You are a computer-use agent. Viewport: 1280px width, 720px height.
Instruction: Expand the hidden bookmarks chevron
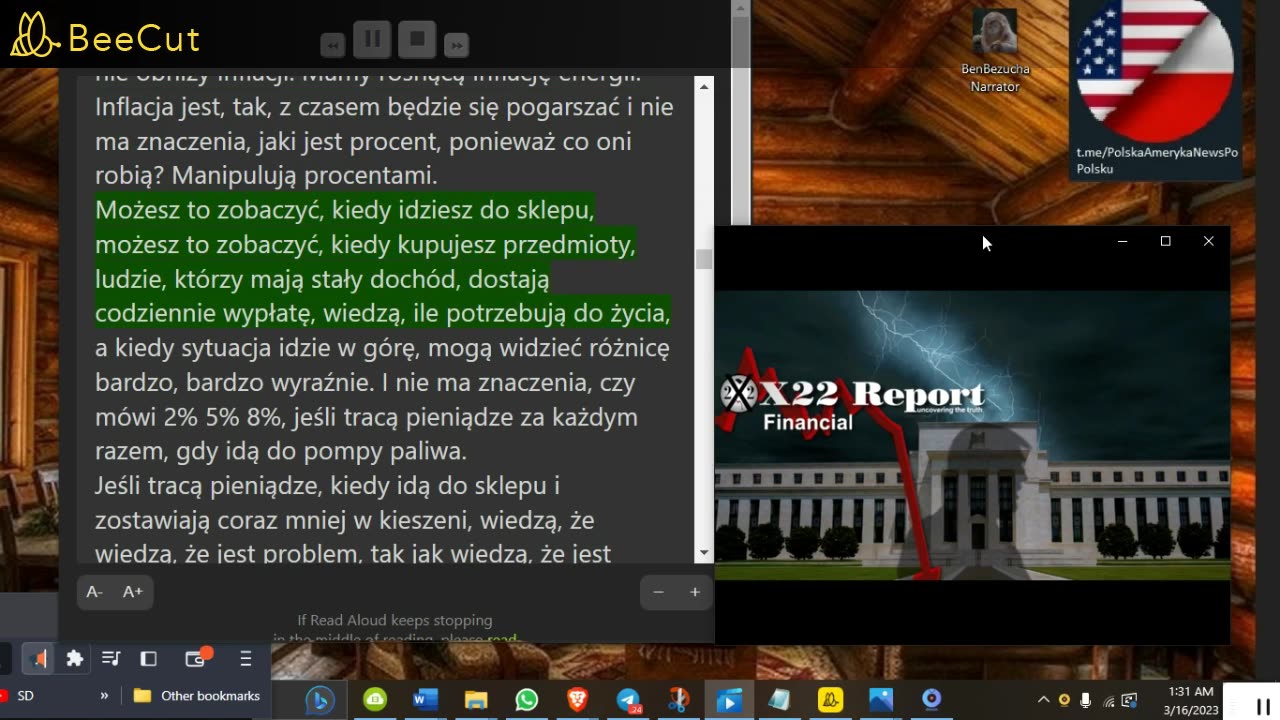pos(104,695)
